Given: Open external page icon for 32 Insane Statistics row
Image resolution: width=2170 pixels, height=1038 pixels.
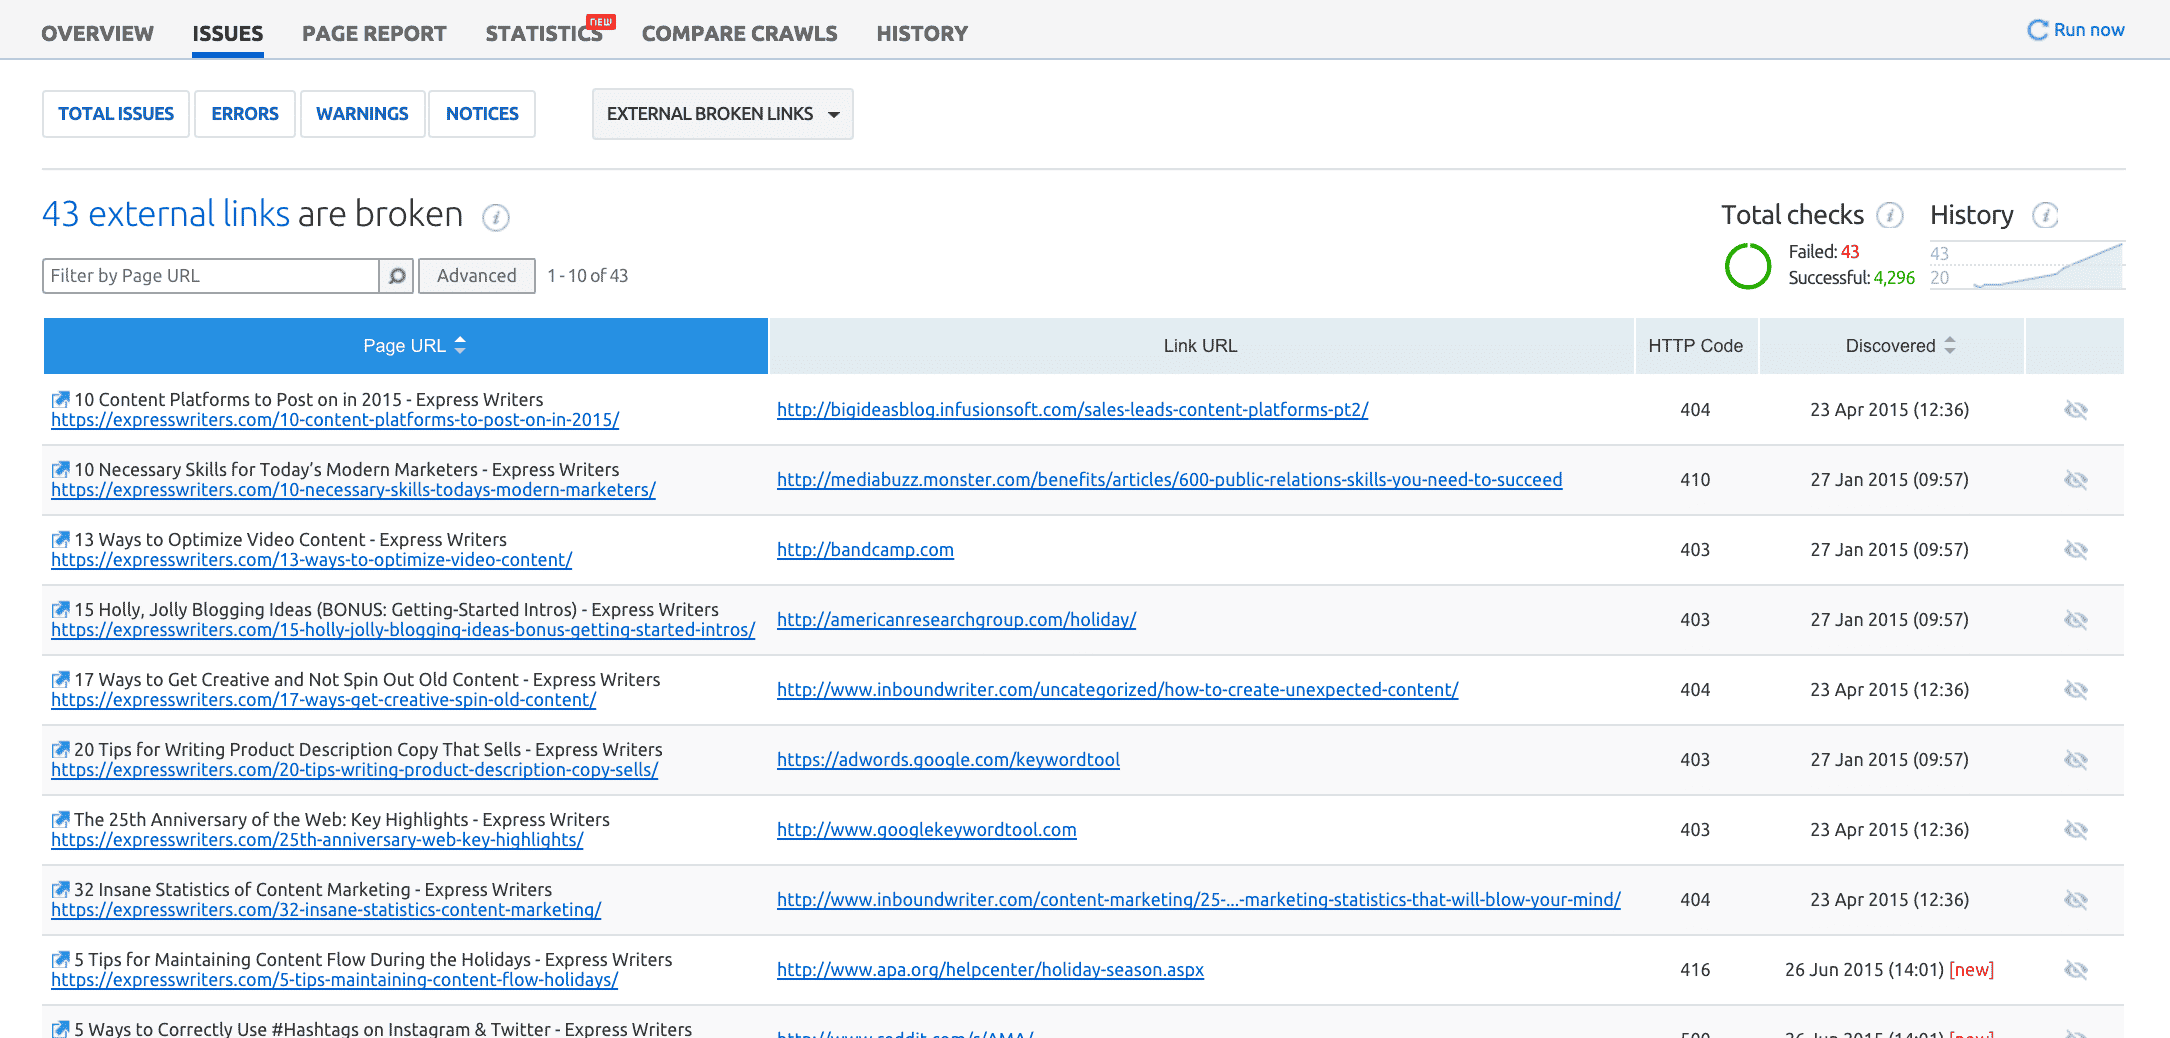Looking at the screenshot, I should (61, 889).
